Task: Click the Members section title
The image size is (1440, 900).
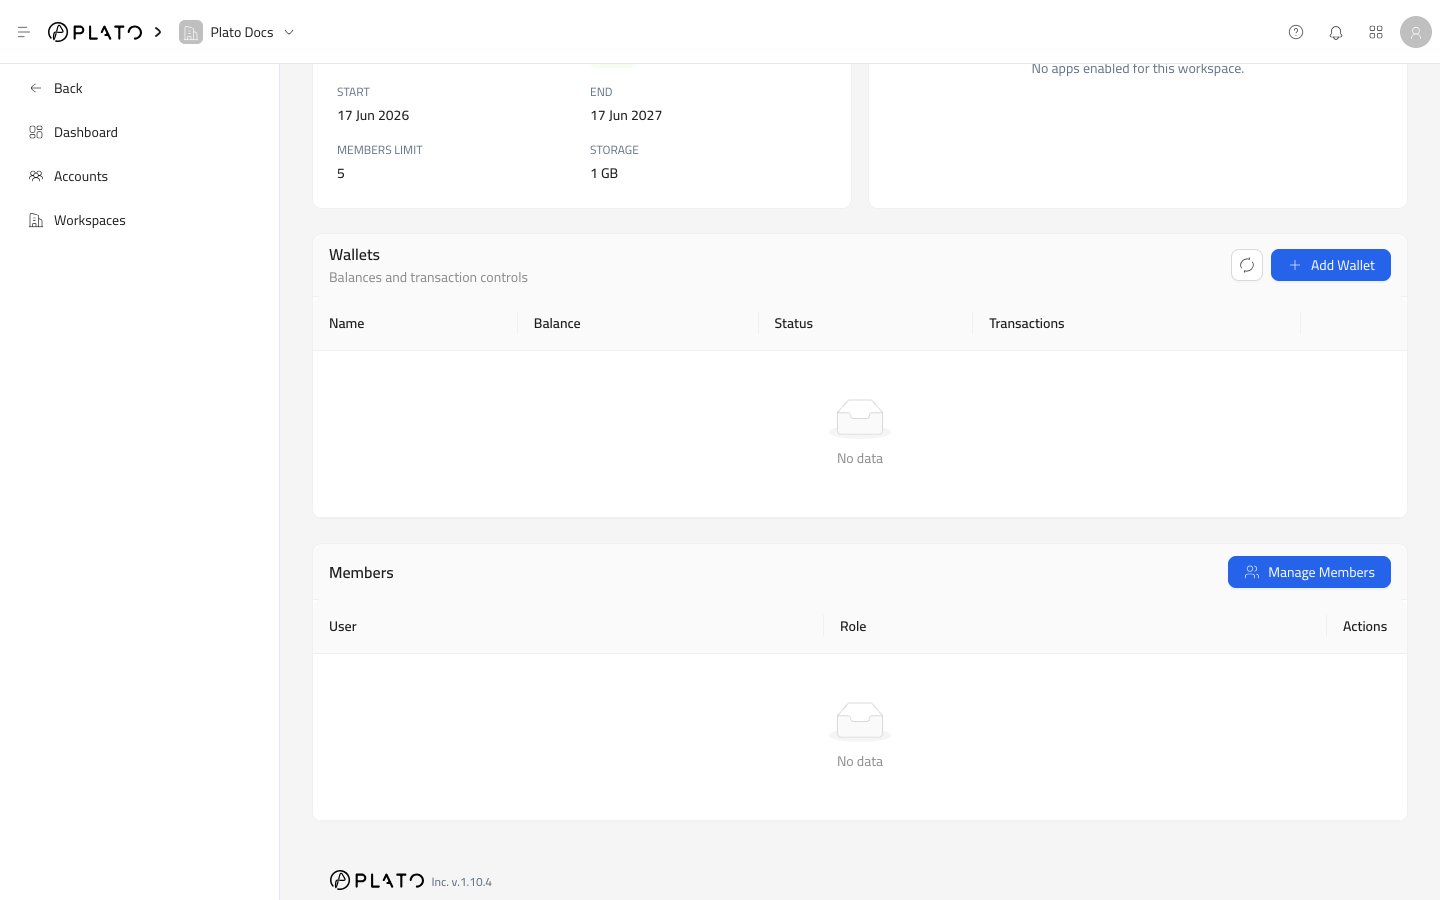Action: tap(361, 573)
